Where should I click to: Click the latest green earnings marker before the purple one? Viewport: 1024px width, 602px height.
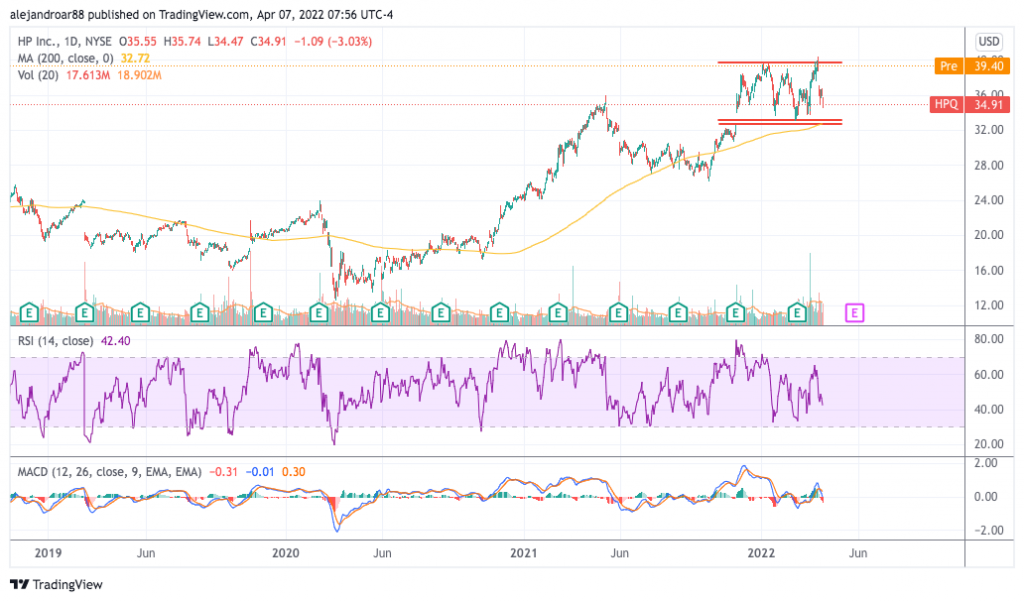(797, 313)
